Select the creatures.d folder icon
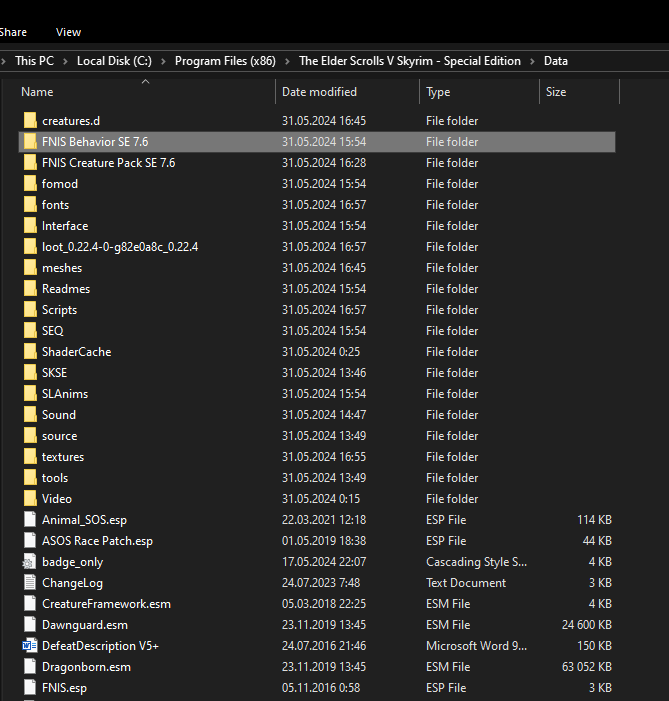 point(30,121)
